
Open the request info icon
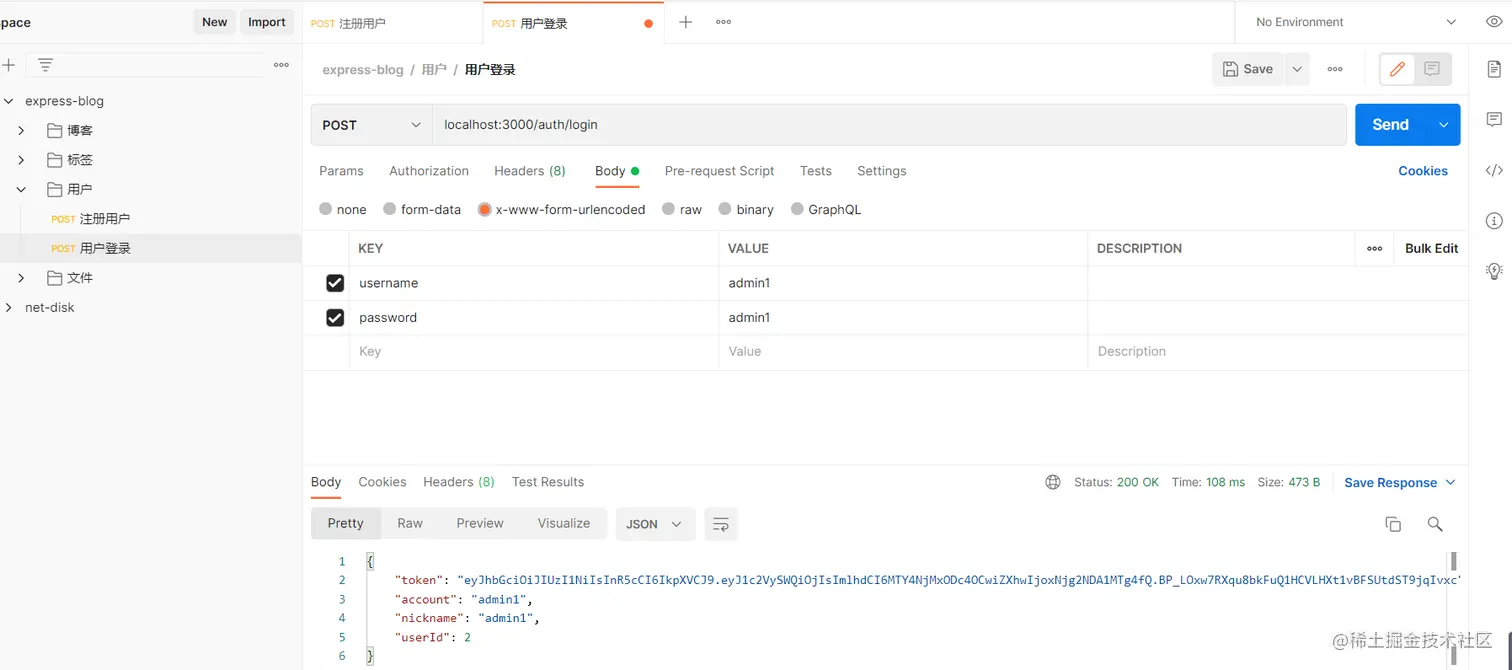1494,220
